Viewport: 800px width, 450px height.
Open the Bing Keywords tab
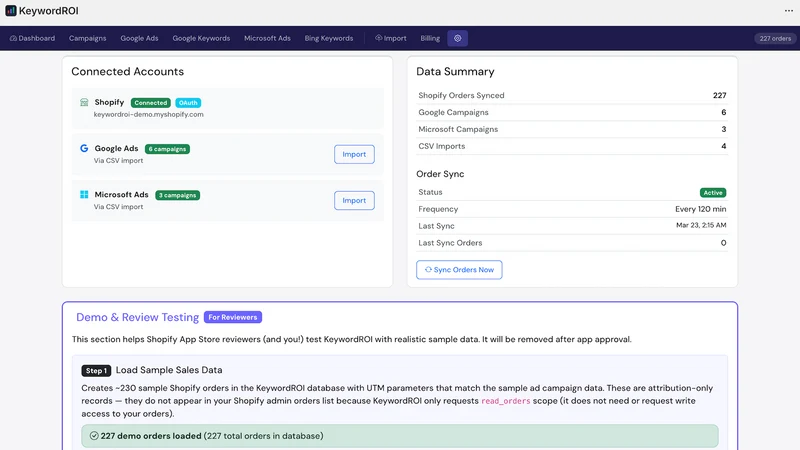tap(329, 38)
